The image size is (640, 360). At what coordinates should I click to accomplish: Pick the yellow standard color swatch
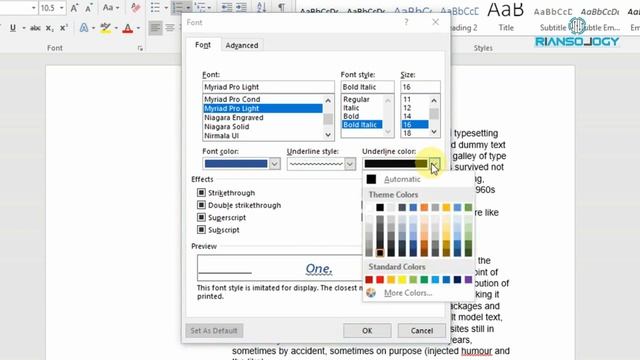tap(402, 280)
